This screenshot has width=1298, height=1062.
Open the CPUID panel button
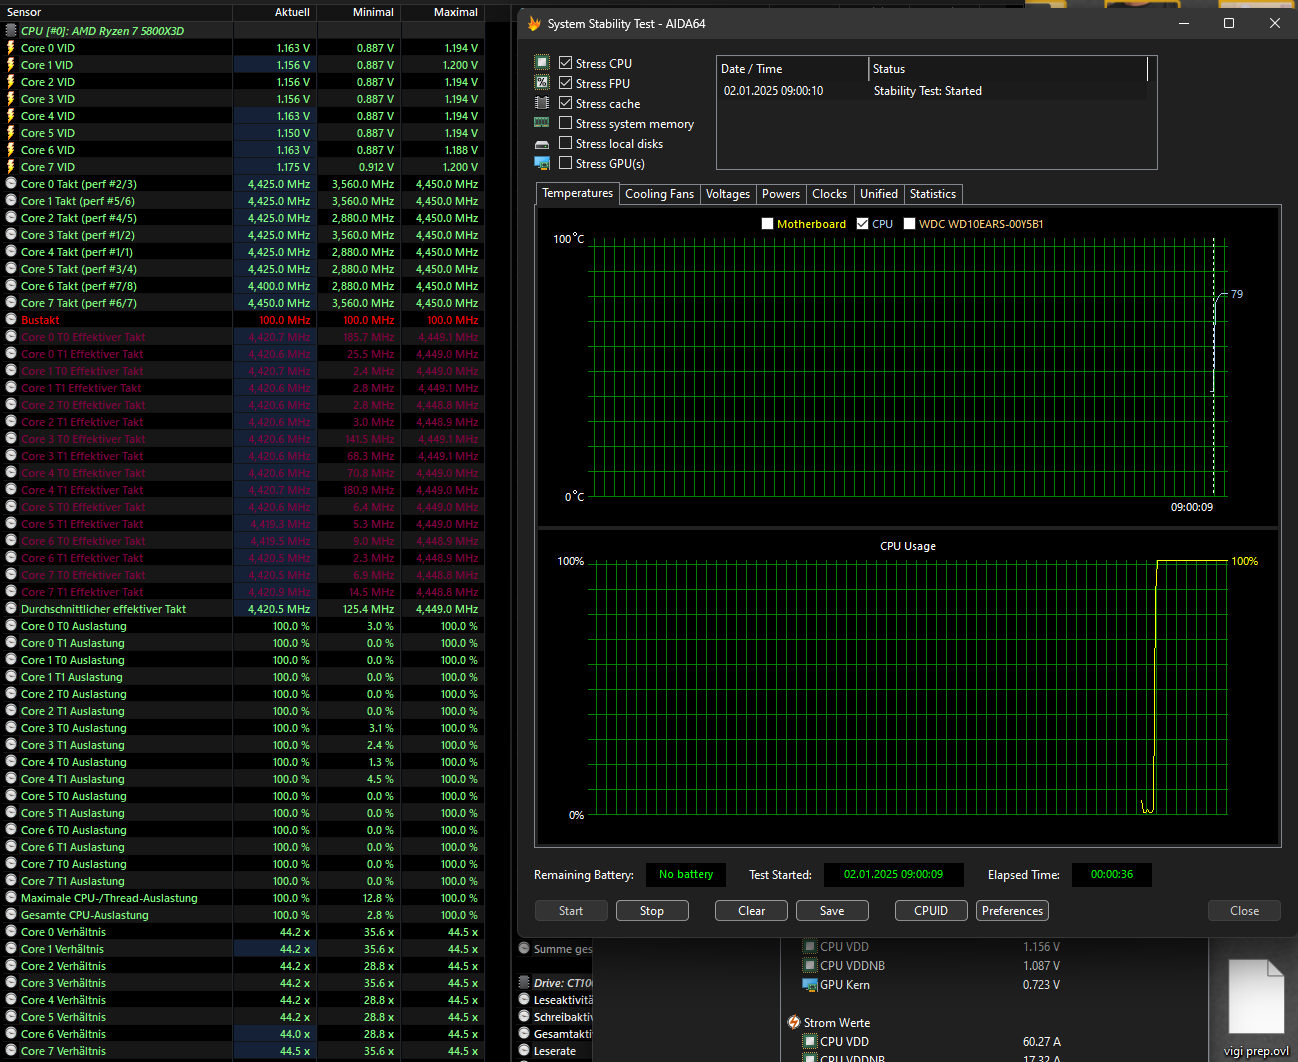coord(931,911)
